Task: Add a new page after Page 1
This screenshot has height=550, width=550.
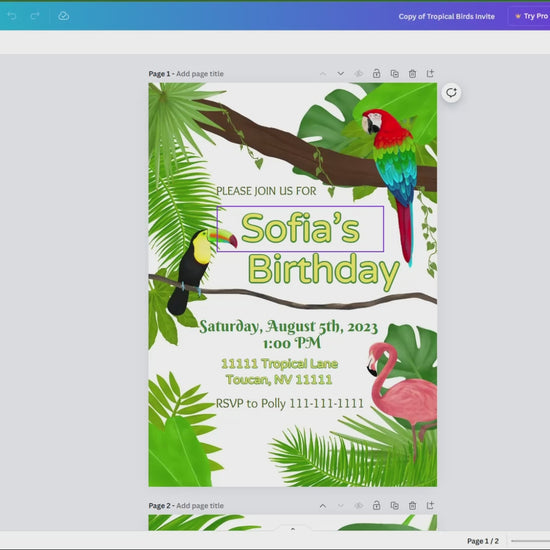Action: 430,74
